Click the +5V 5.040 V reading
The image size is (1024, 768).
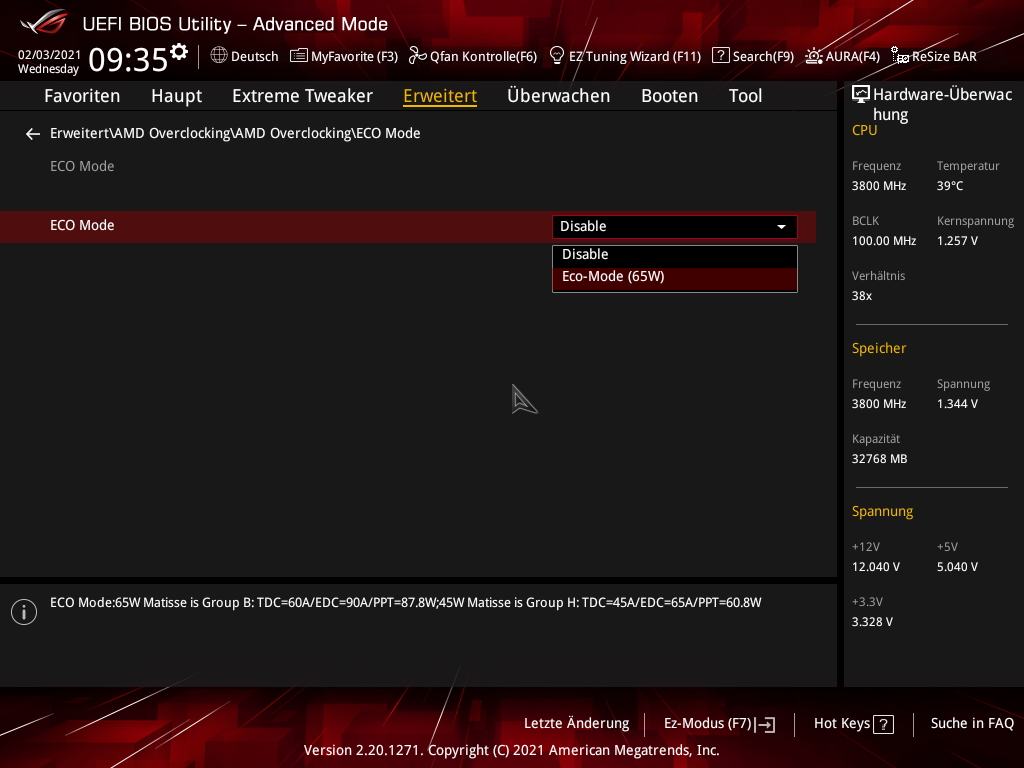pos(957,567)
